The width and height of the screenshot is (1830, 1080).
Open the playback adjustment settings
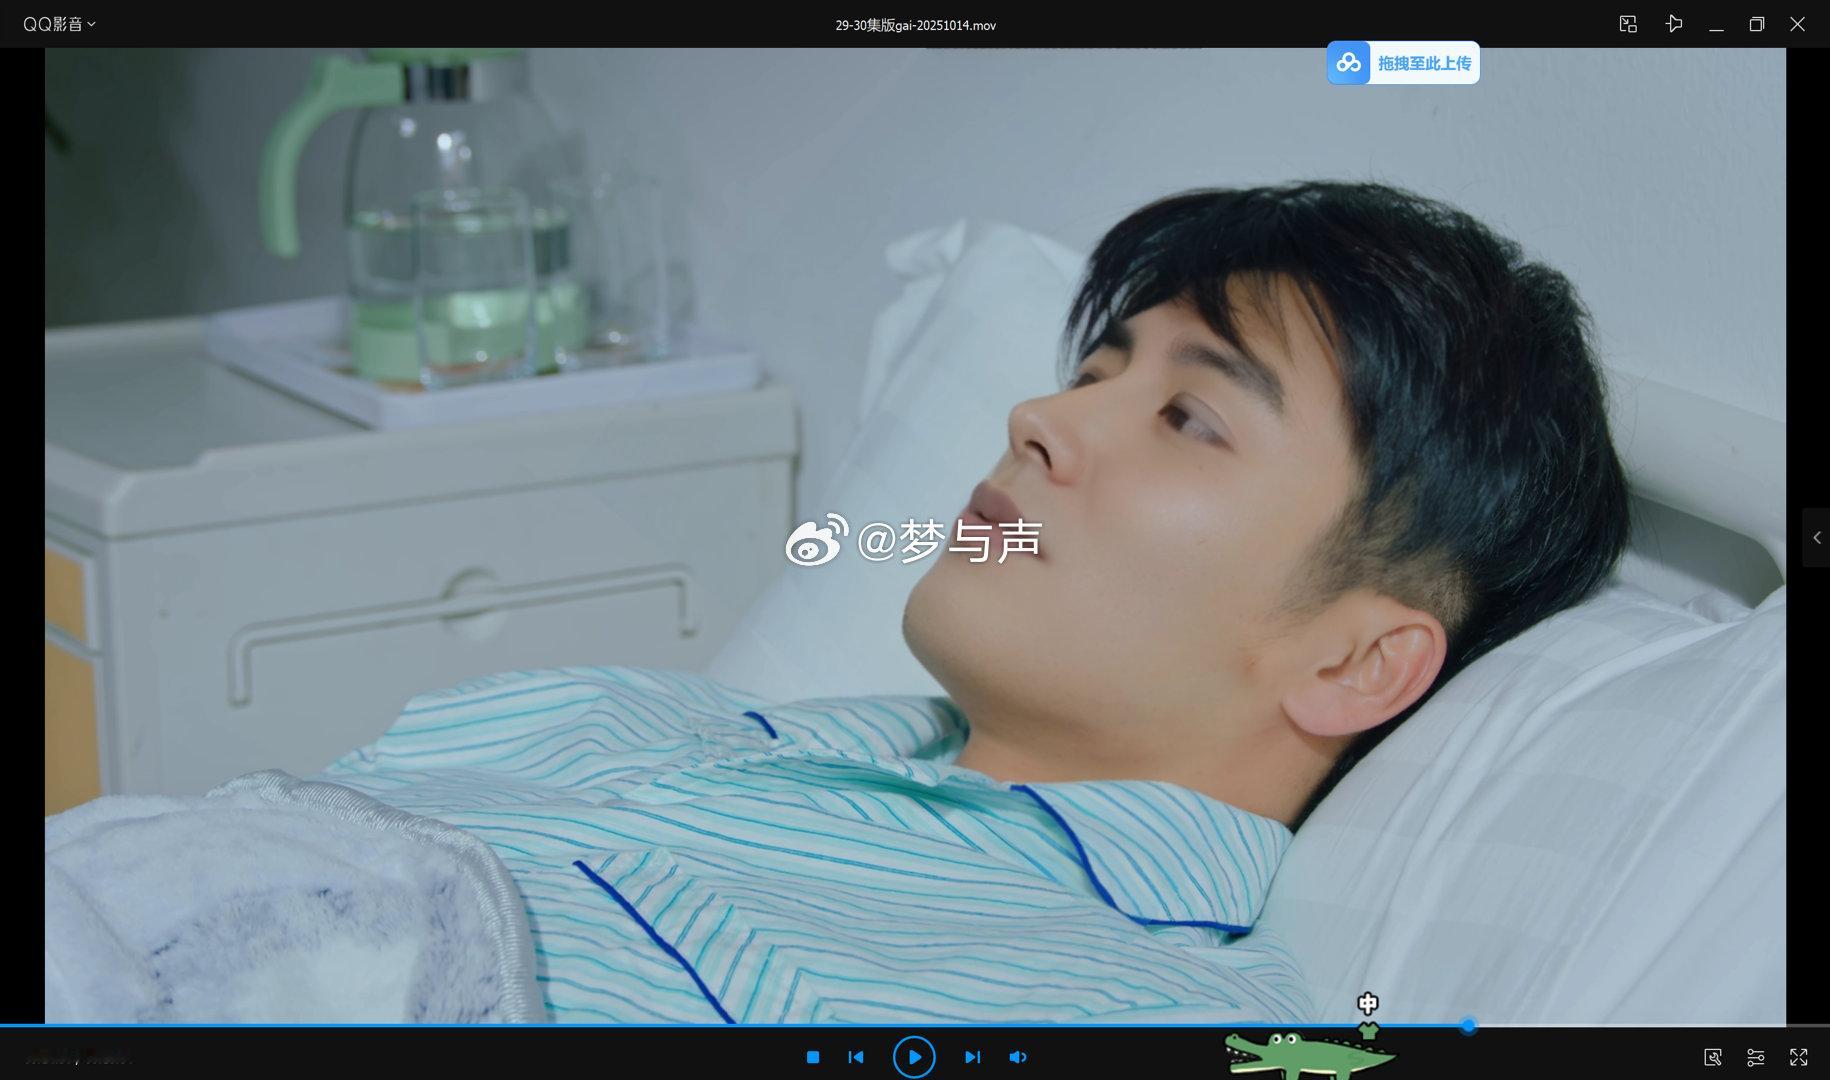[x=1756, y=1057]
